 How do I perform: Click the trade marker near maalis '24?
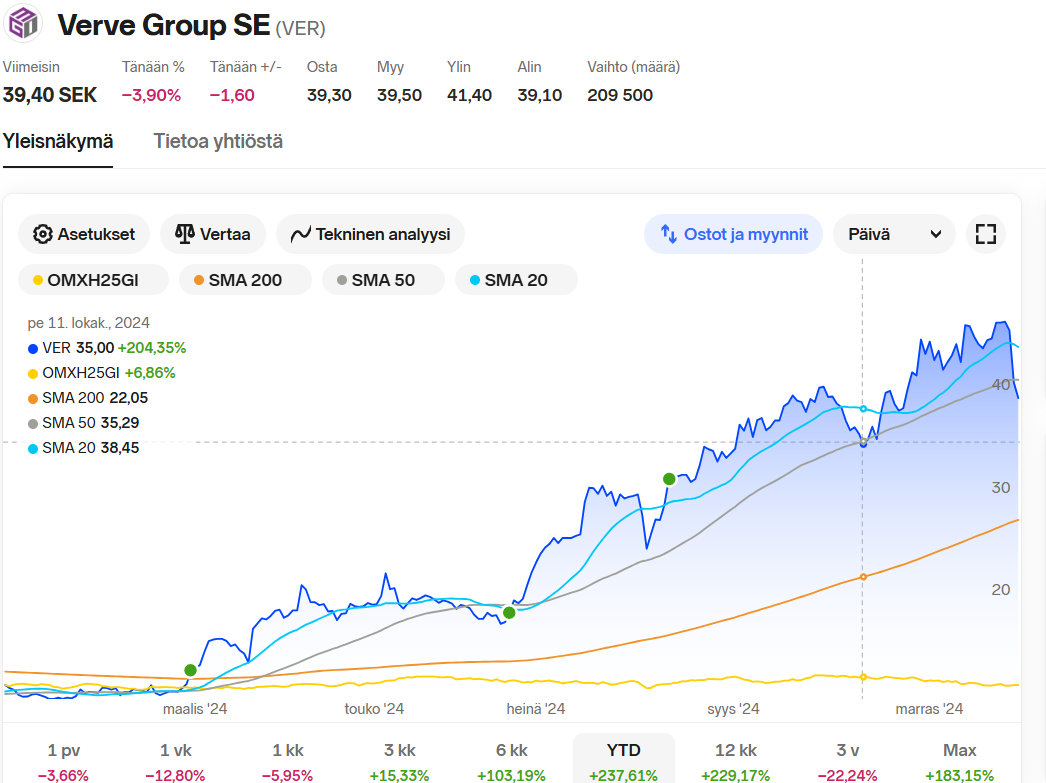pos(191,670)
